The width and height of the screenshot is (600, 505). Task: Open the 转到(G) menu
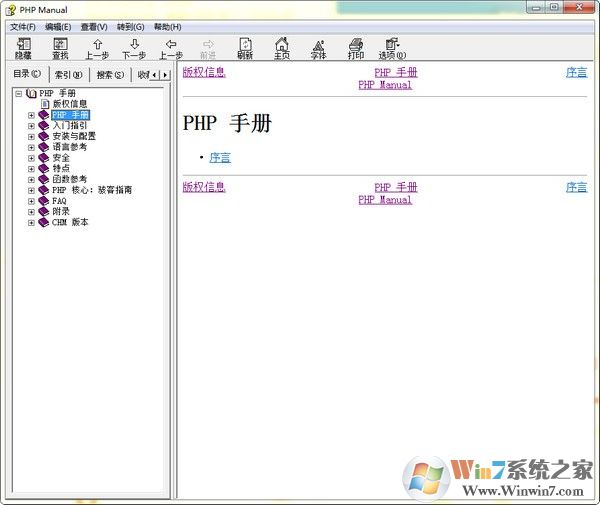[130, 27]
